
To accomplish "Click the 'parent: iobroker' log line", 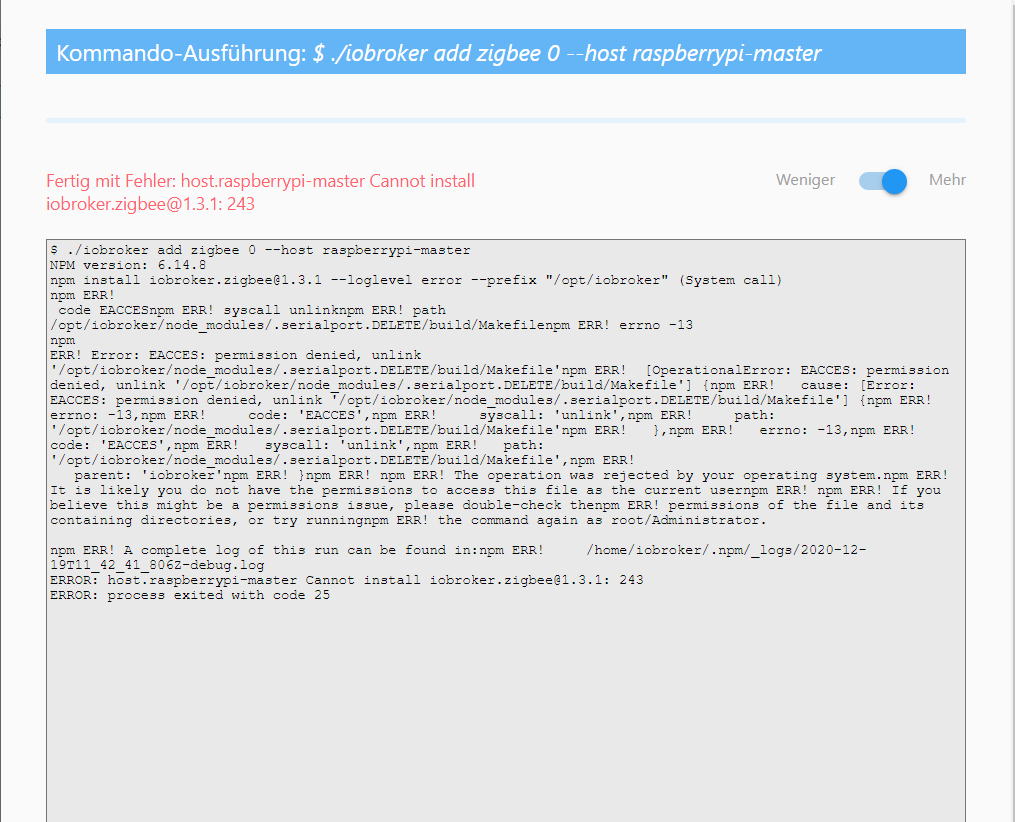I will [x=511, y=475].
